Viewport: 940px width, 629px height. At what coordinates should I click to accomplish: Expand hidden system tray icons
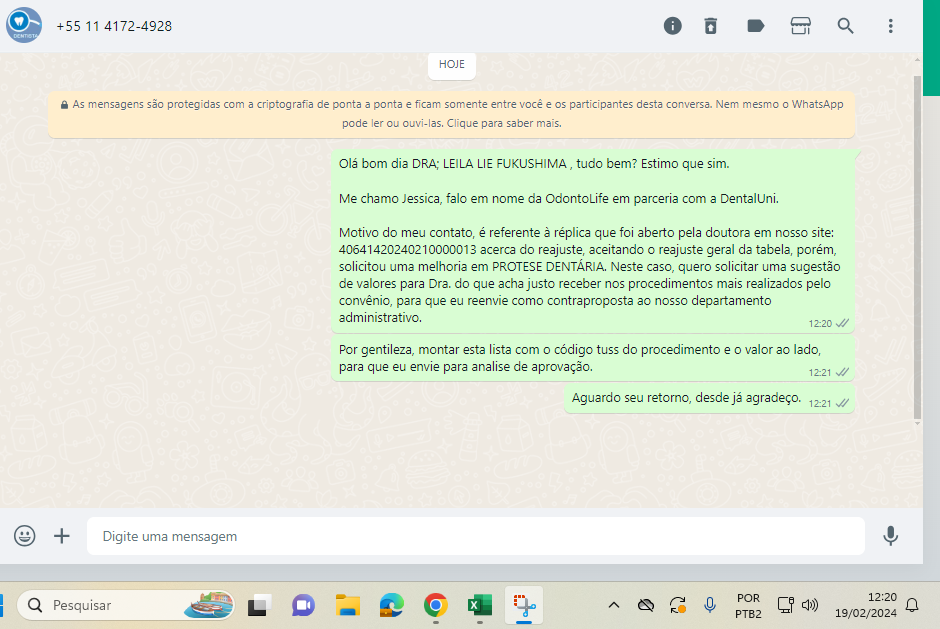(614, 606)
